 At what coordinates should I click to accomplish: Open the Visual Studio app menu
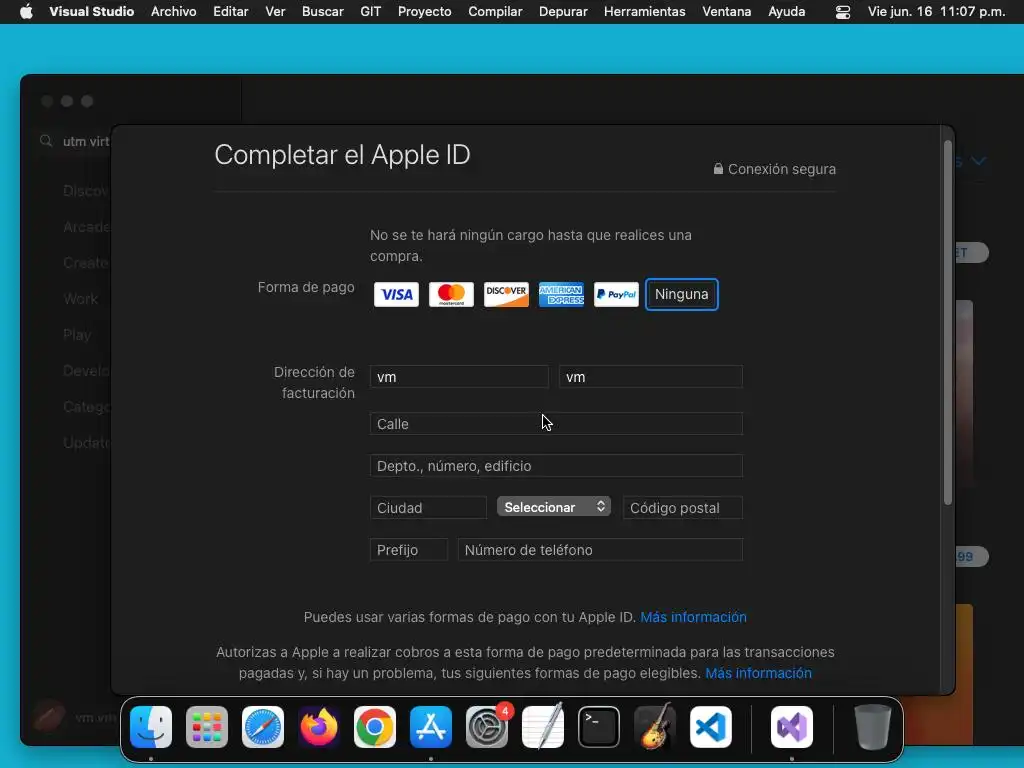pos(91,12)
